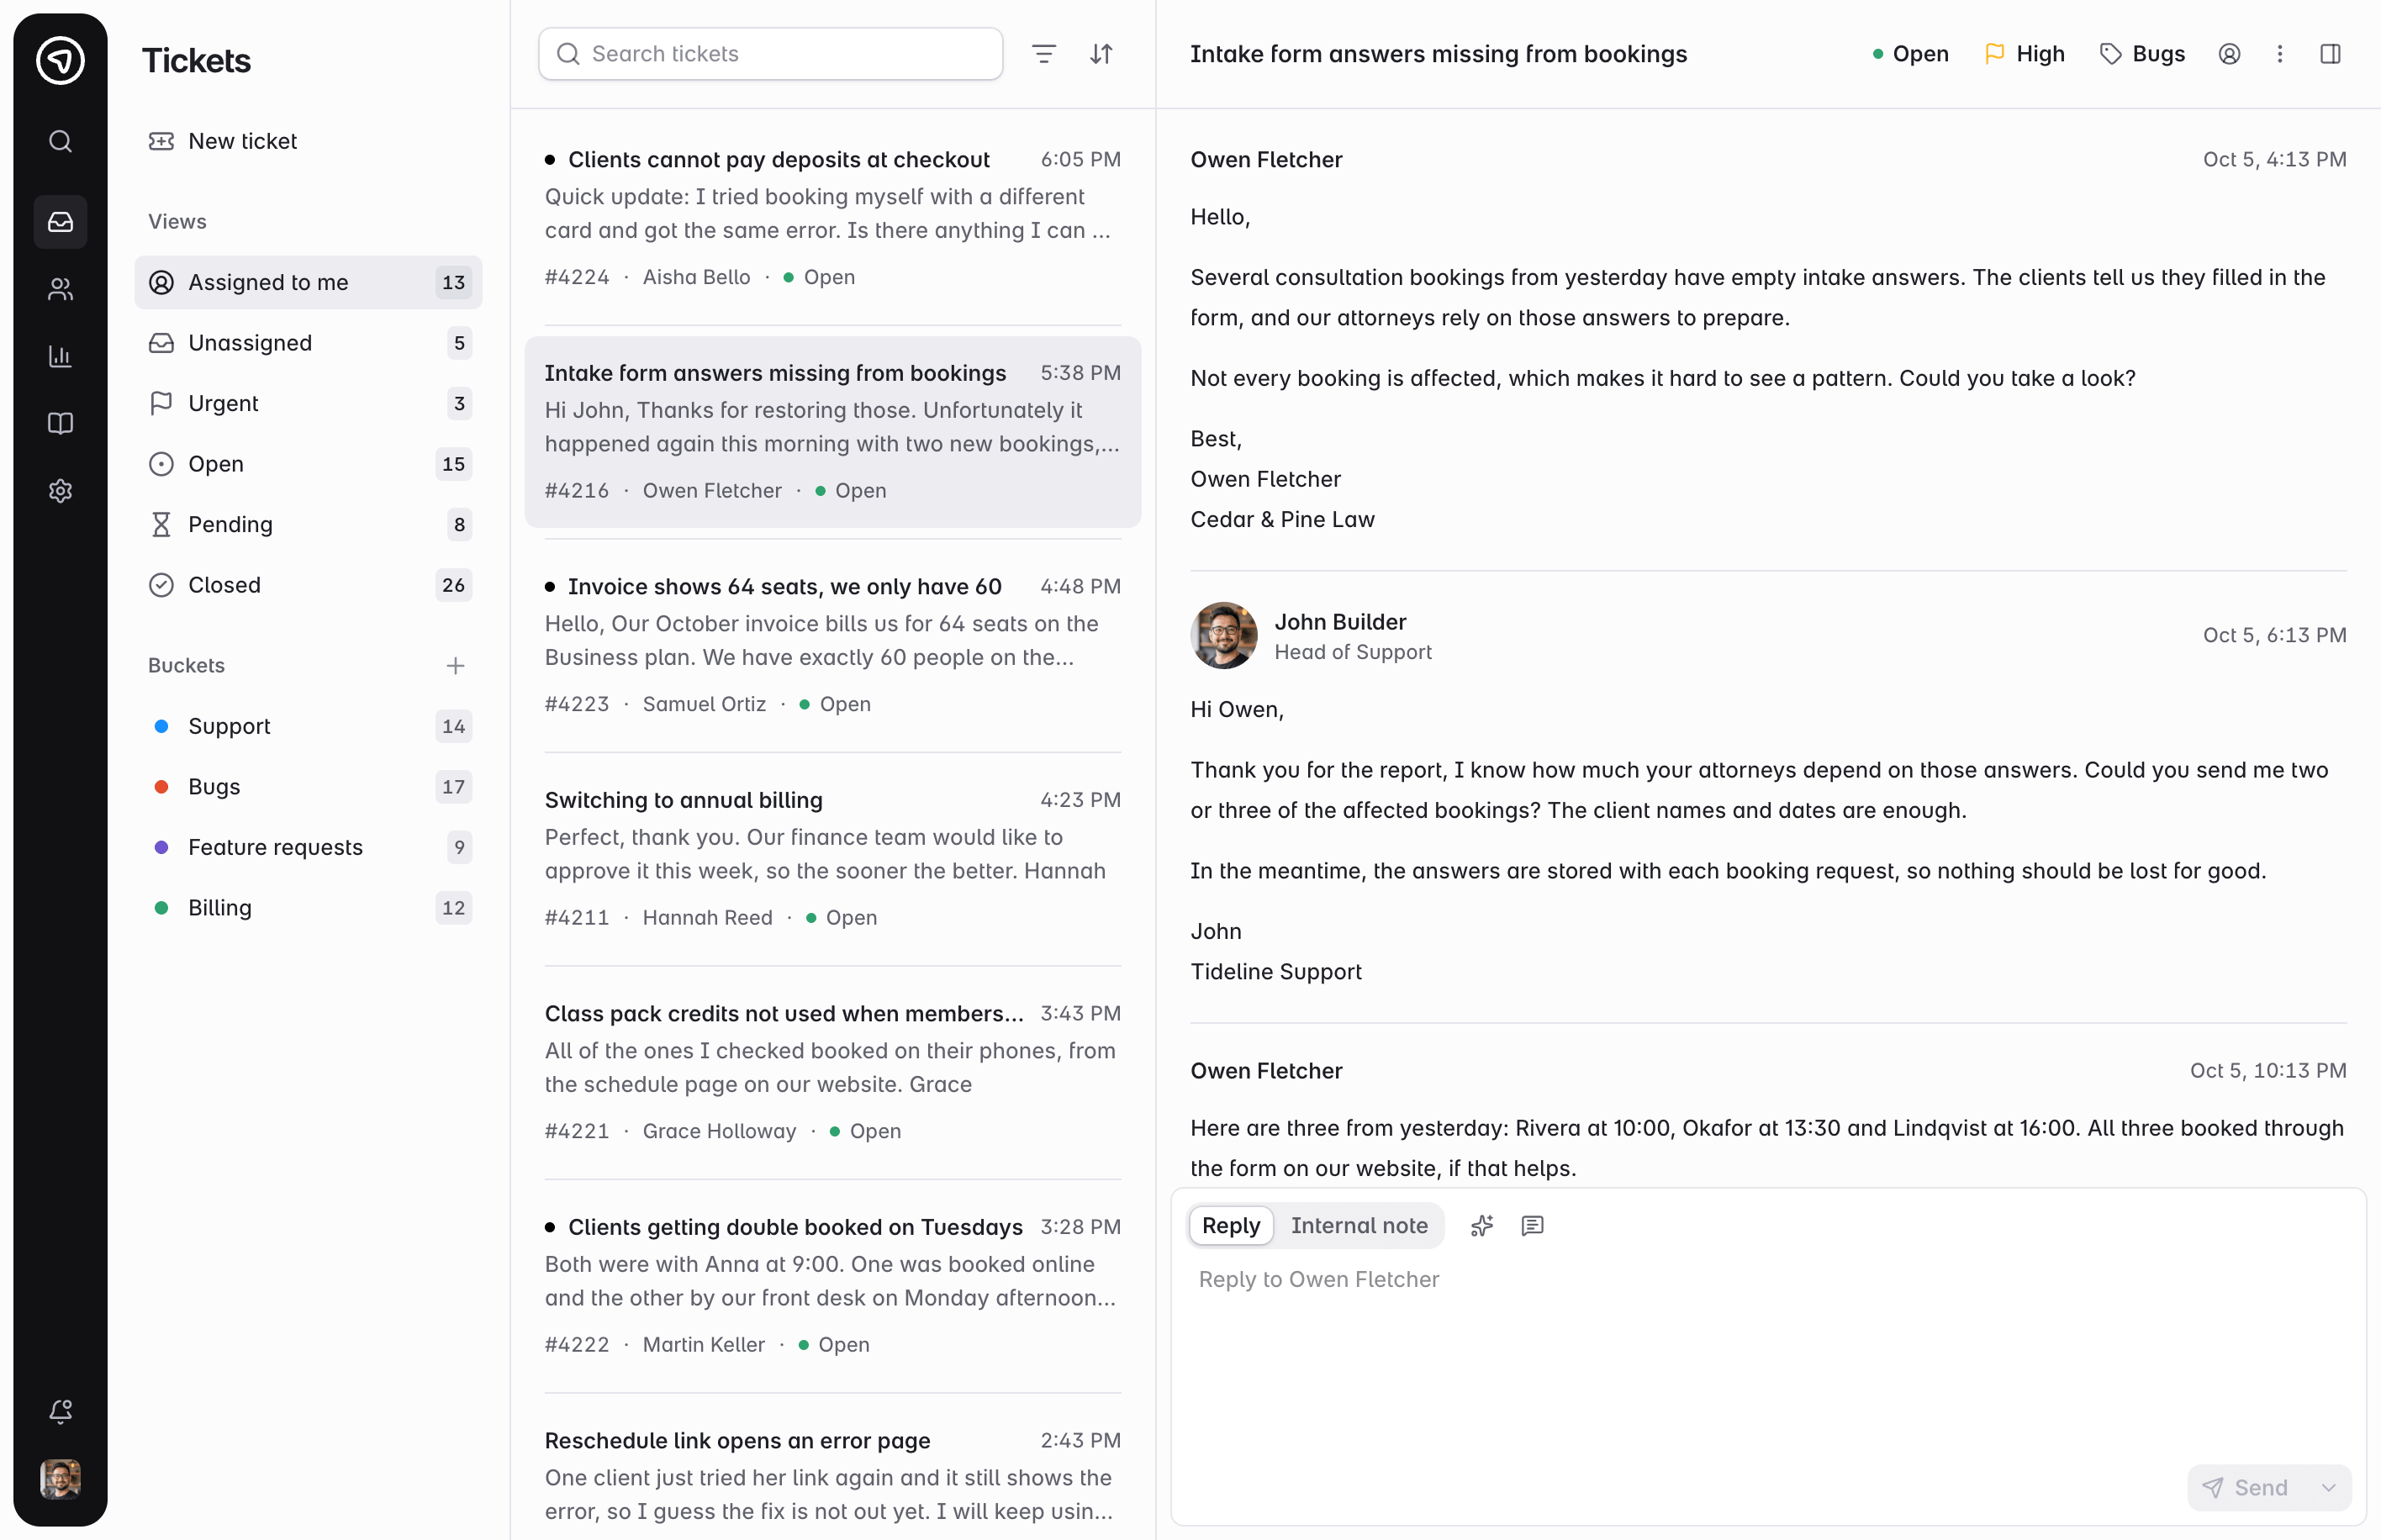Image resolution: width=2381 pixels, height=1540 pixels.
Task: Expand the Send options chevron
Action: click(2328, 1487)
